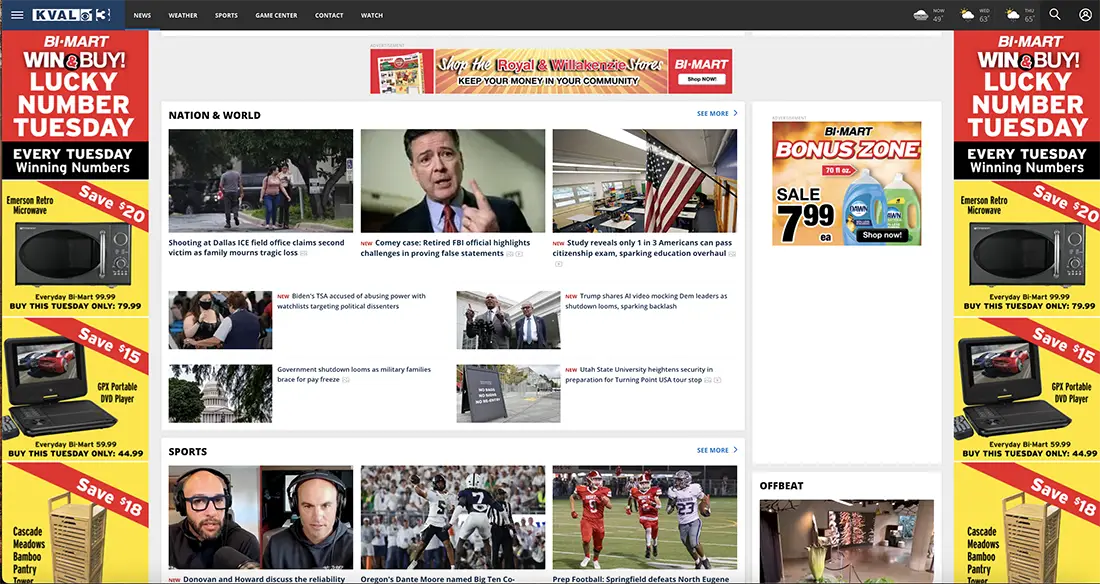Screen dimensions: 1100x584
Task: Open Biden's TSA watchlists headline
Action: 351,301
